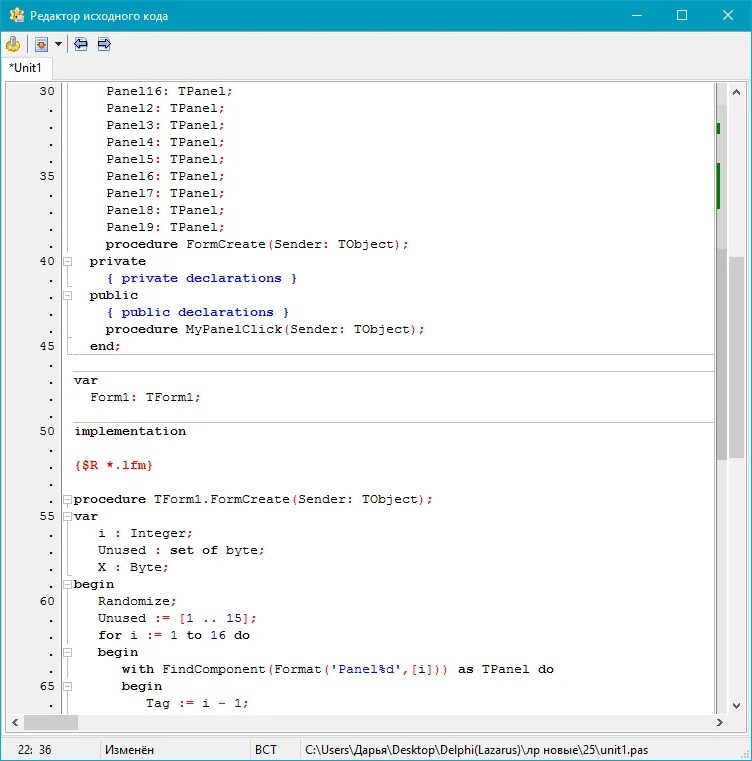
Task: Click the 'private' keyword line
Action: 117,261
